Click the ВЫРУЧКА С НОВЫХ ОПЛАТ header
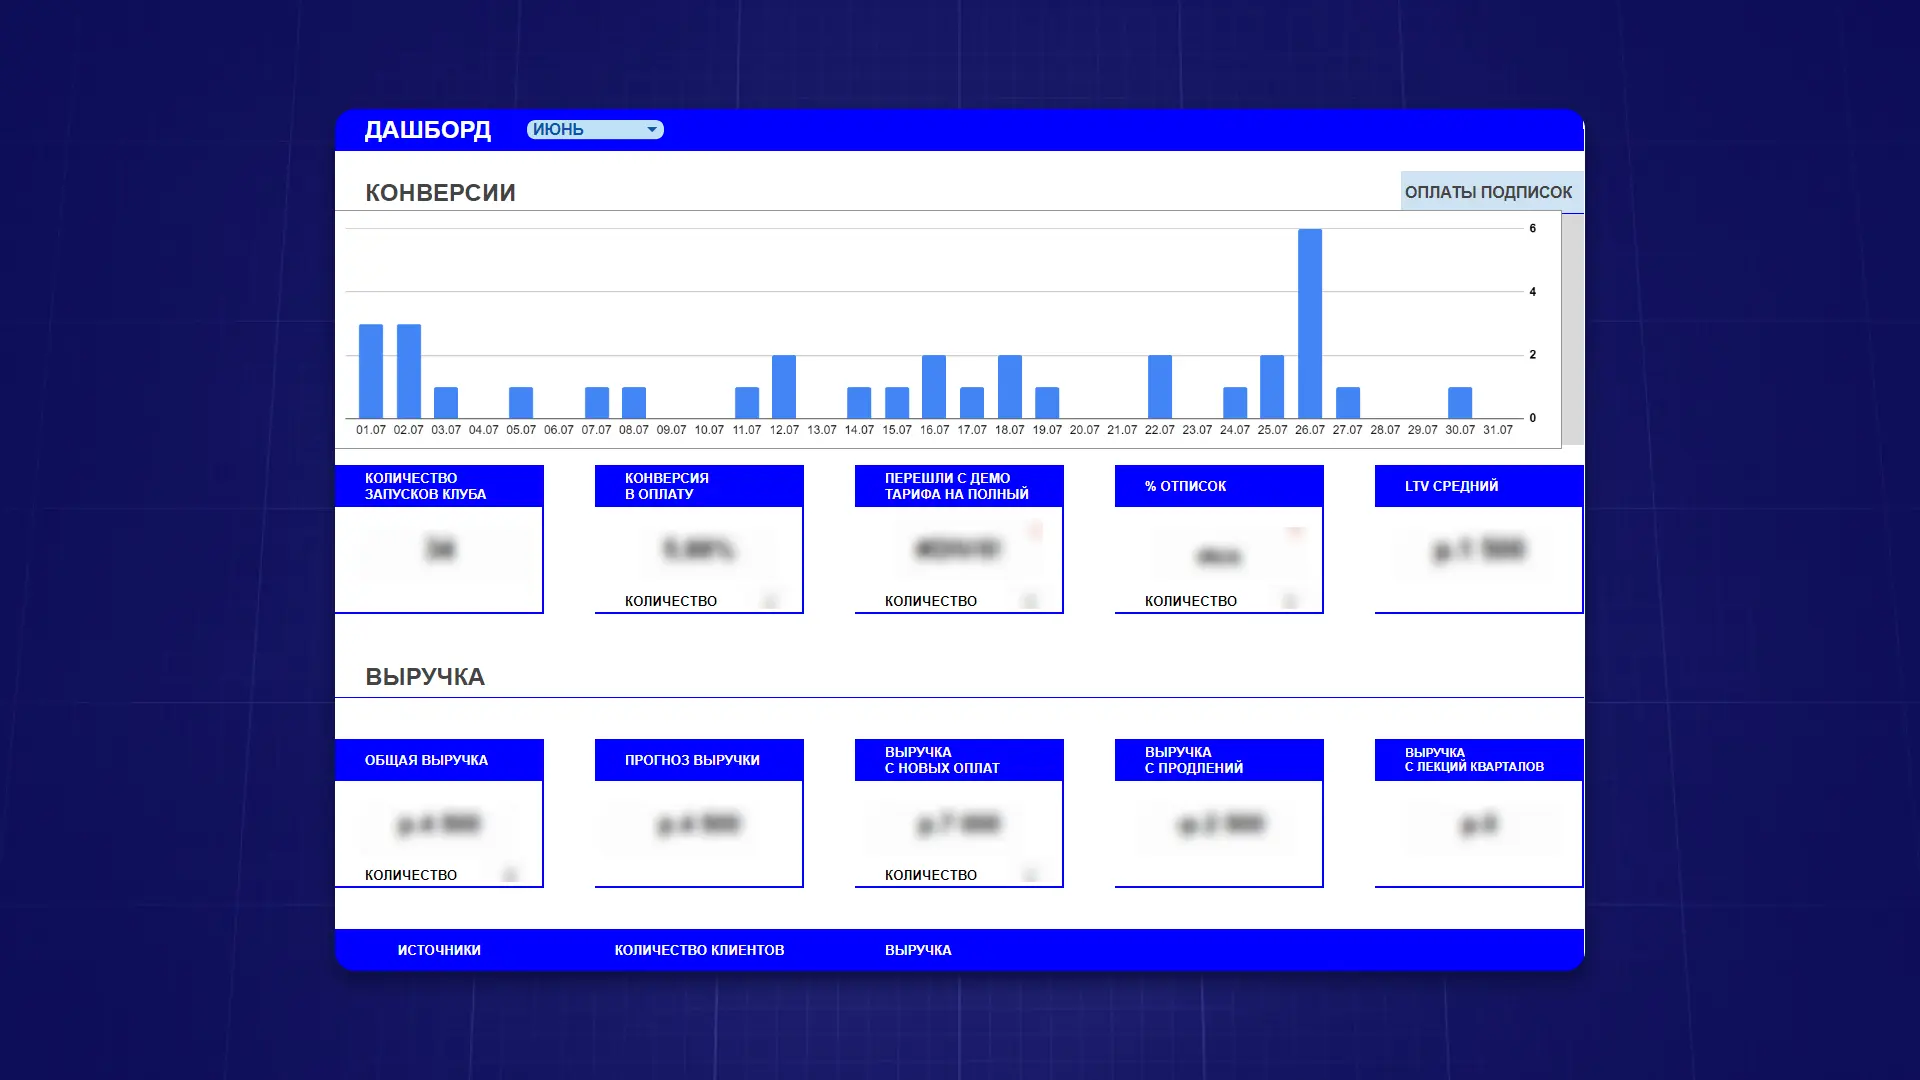 coord(958,760)
